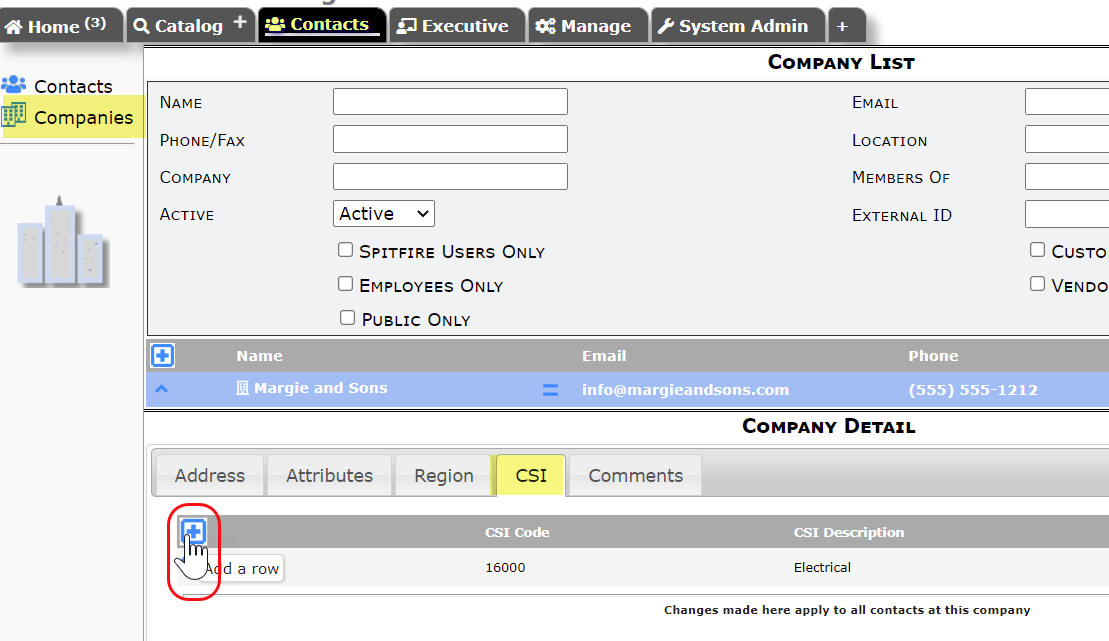Click the CSI Code column header

(x=517, y=532)
